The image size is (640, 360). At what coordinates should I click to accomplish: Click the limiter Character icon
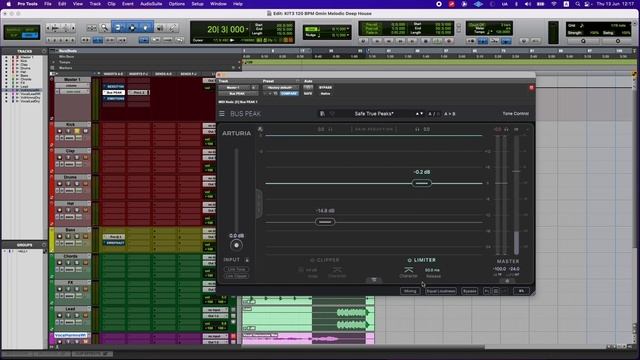tap(409, 270)
